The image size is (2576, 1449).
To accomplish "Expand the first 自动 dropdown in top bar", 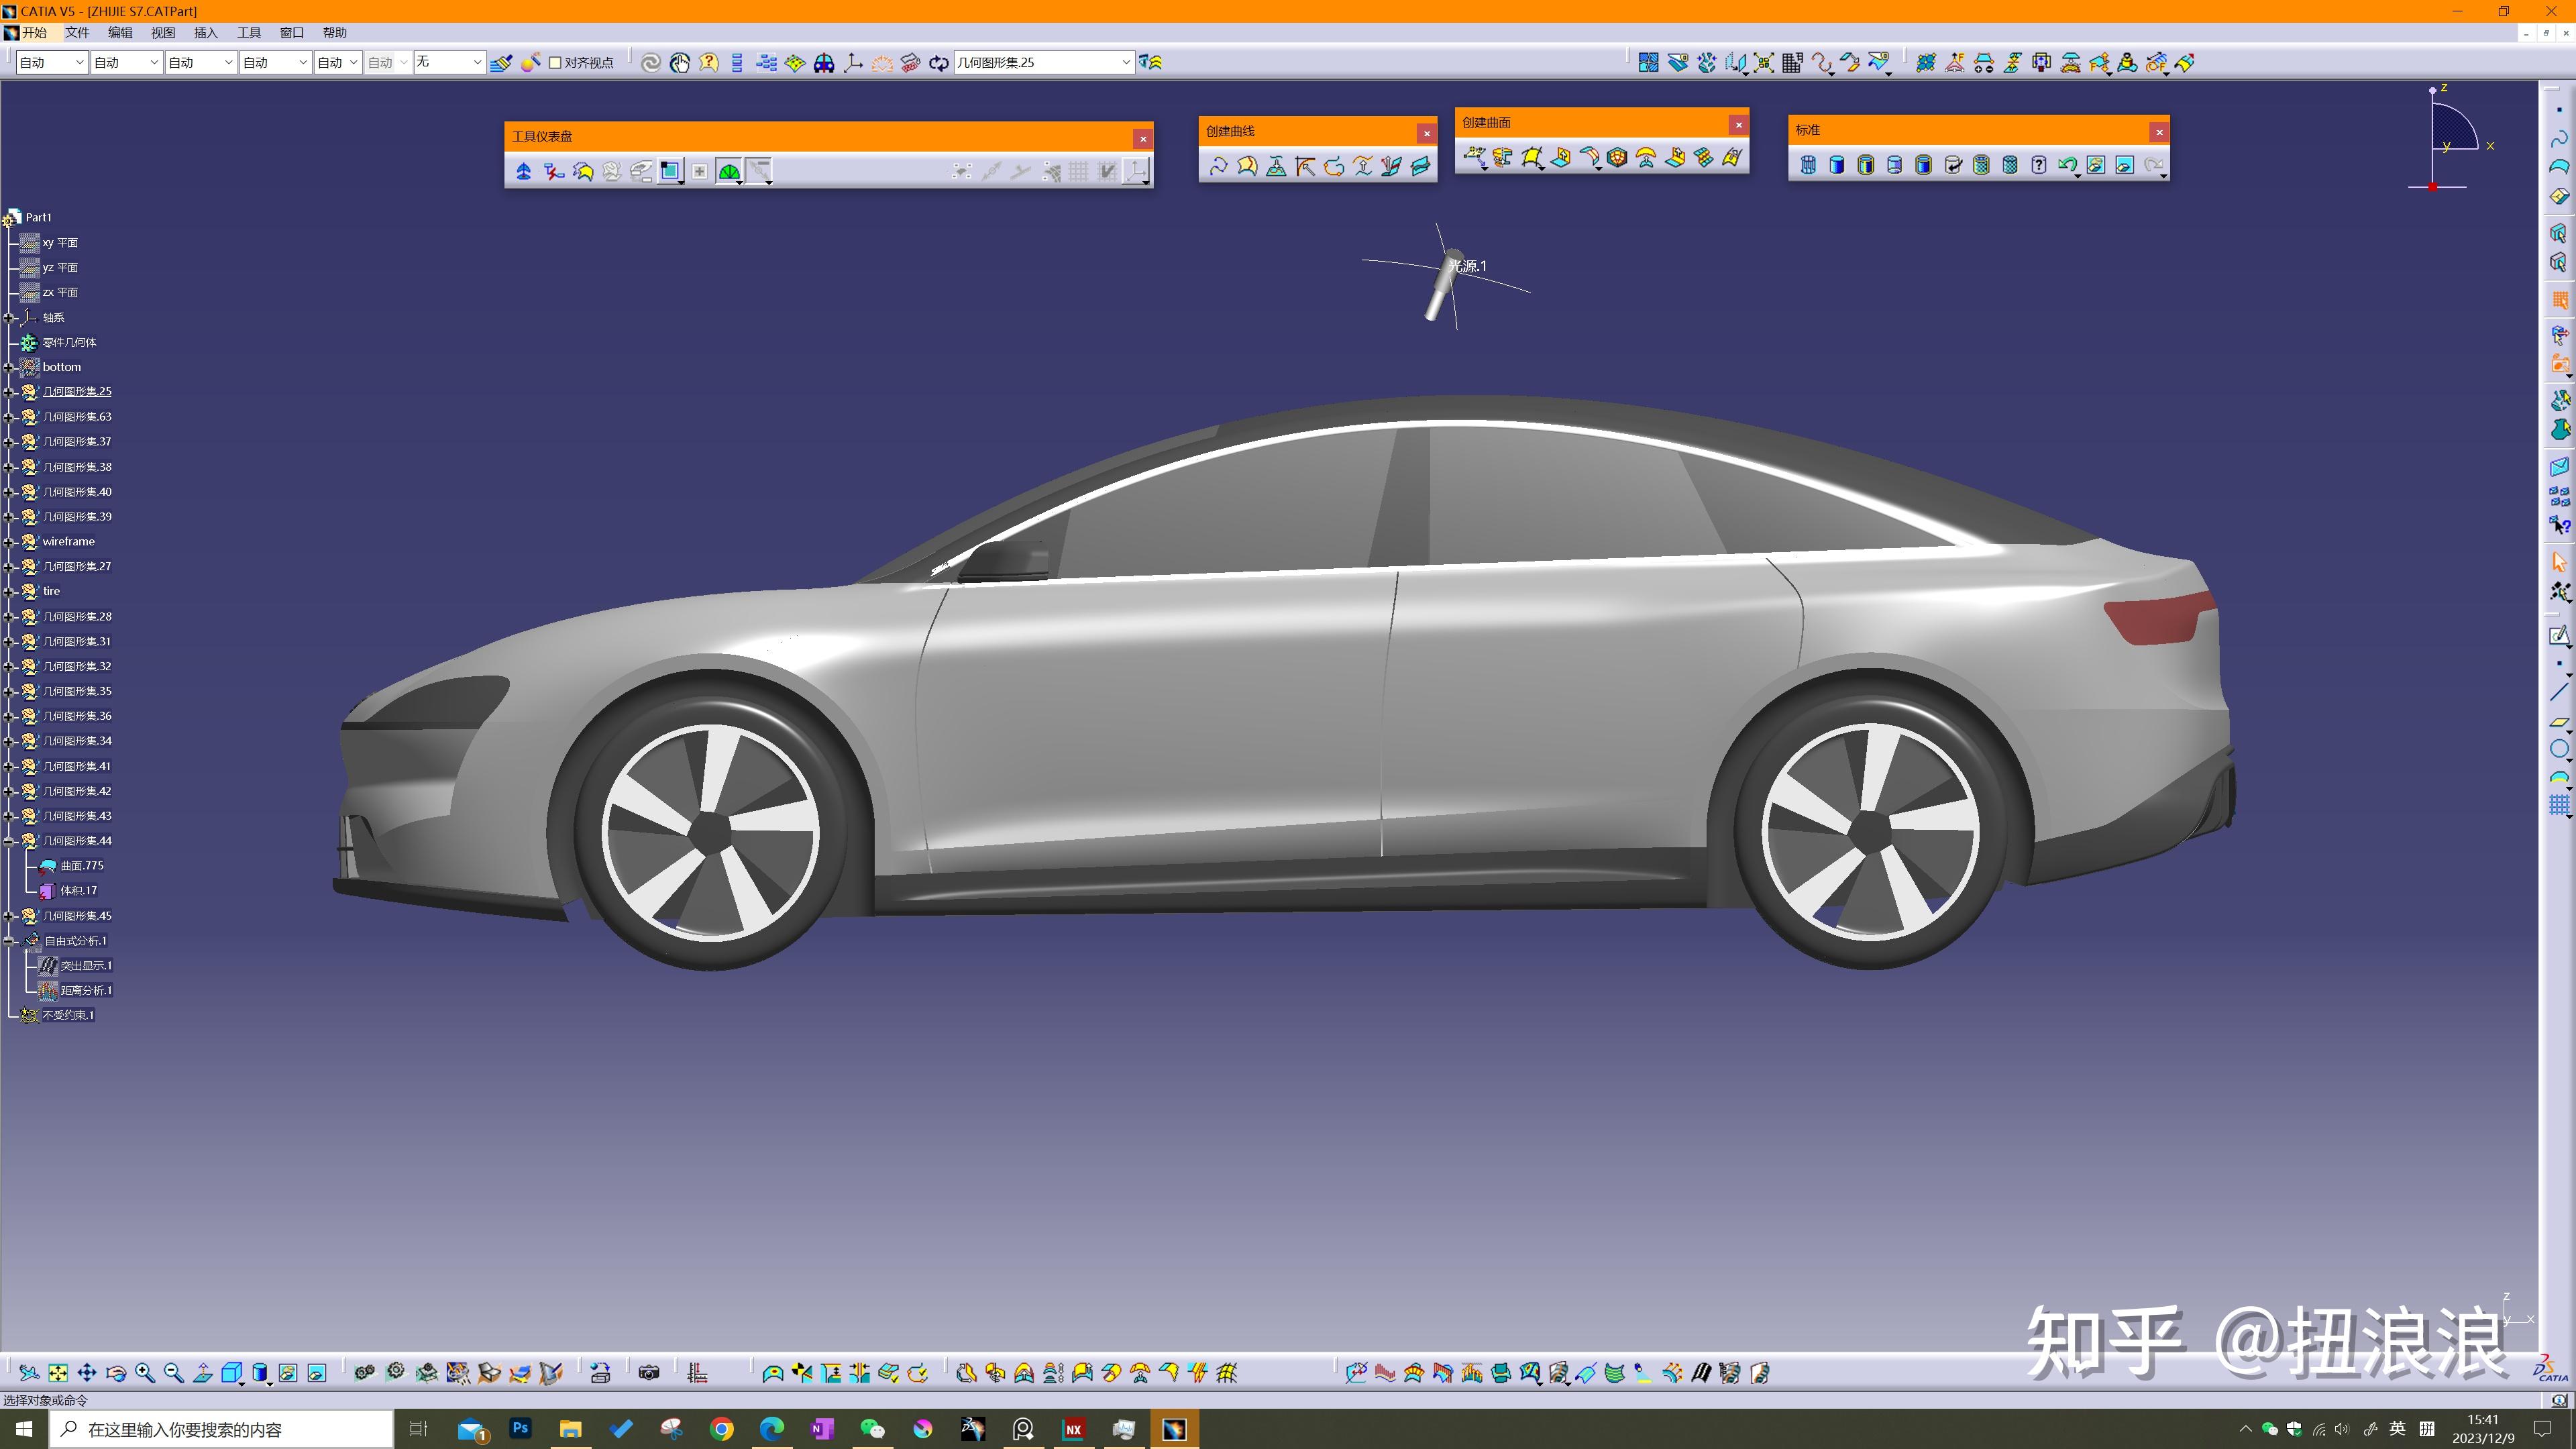I will [80, 61].
